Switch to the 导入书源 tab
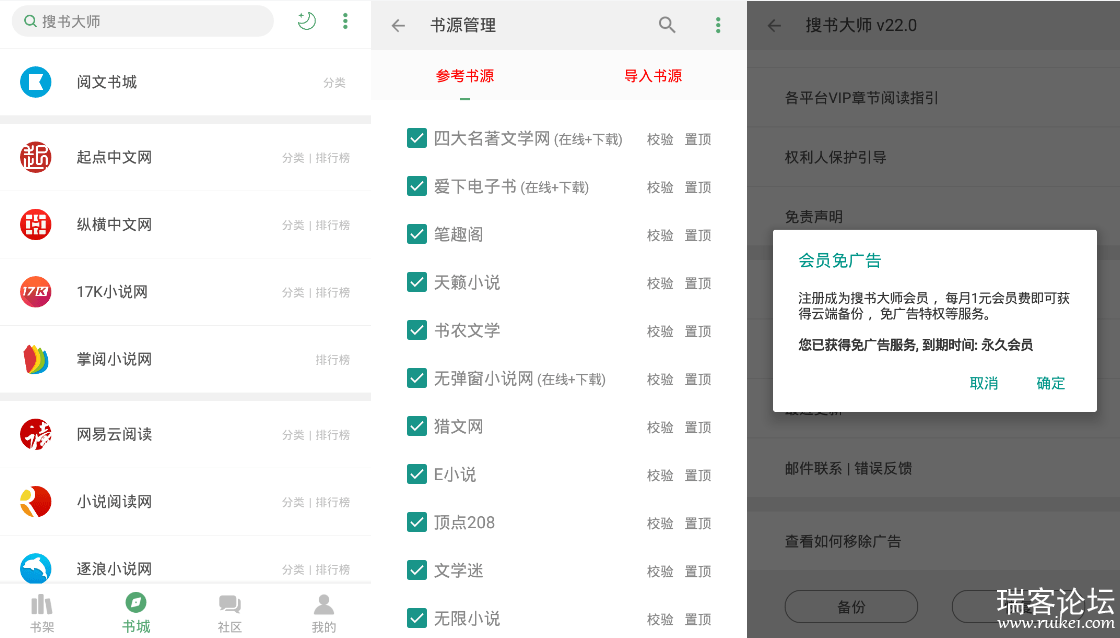 (653, 76)
